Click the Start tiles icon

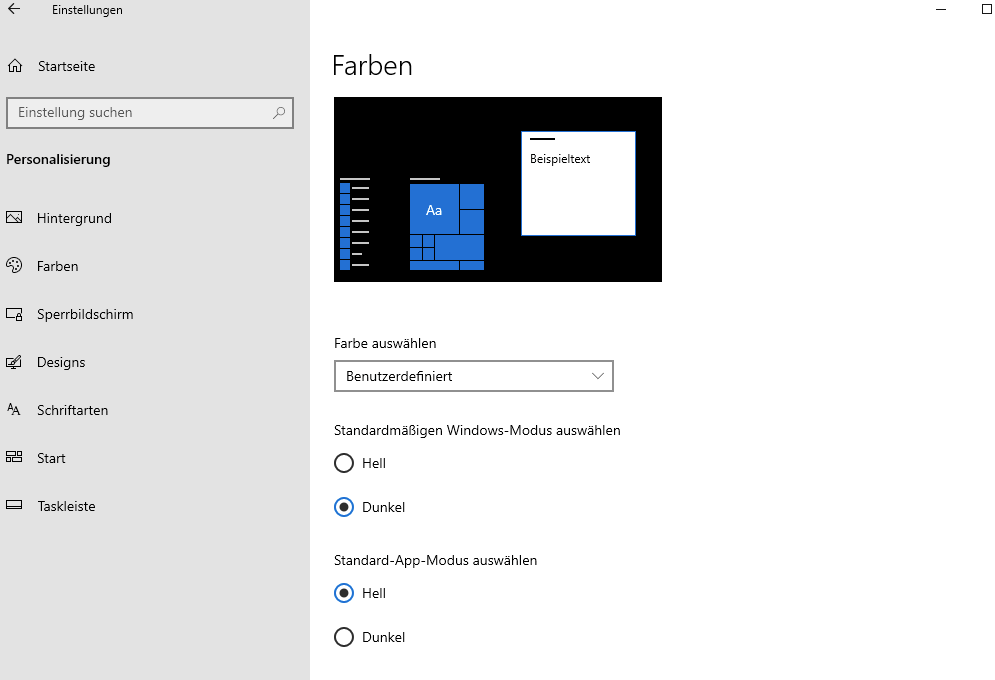click(14, 457)
